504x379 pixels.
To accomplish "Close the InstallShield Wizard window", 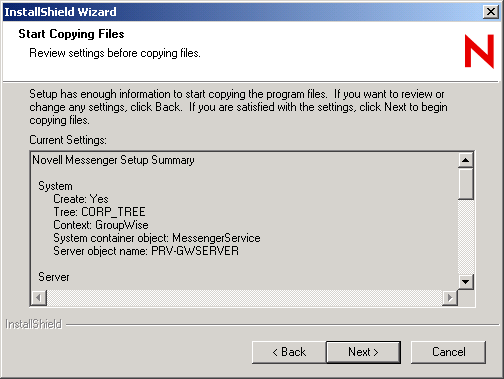I will click(491, 12).
